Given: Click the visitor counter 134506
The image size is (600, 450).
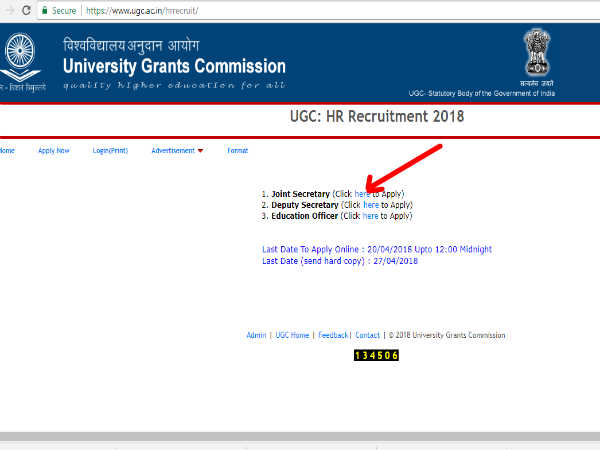Looking at the screenshot, I should pyautogui.click(x=376, y=355).
